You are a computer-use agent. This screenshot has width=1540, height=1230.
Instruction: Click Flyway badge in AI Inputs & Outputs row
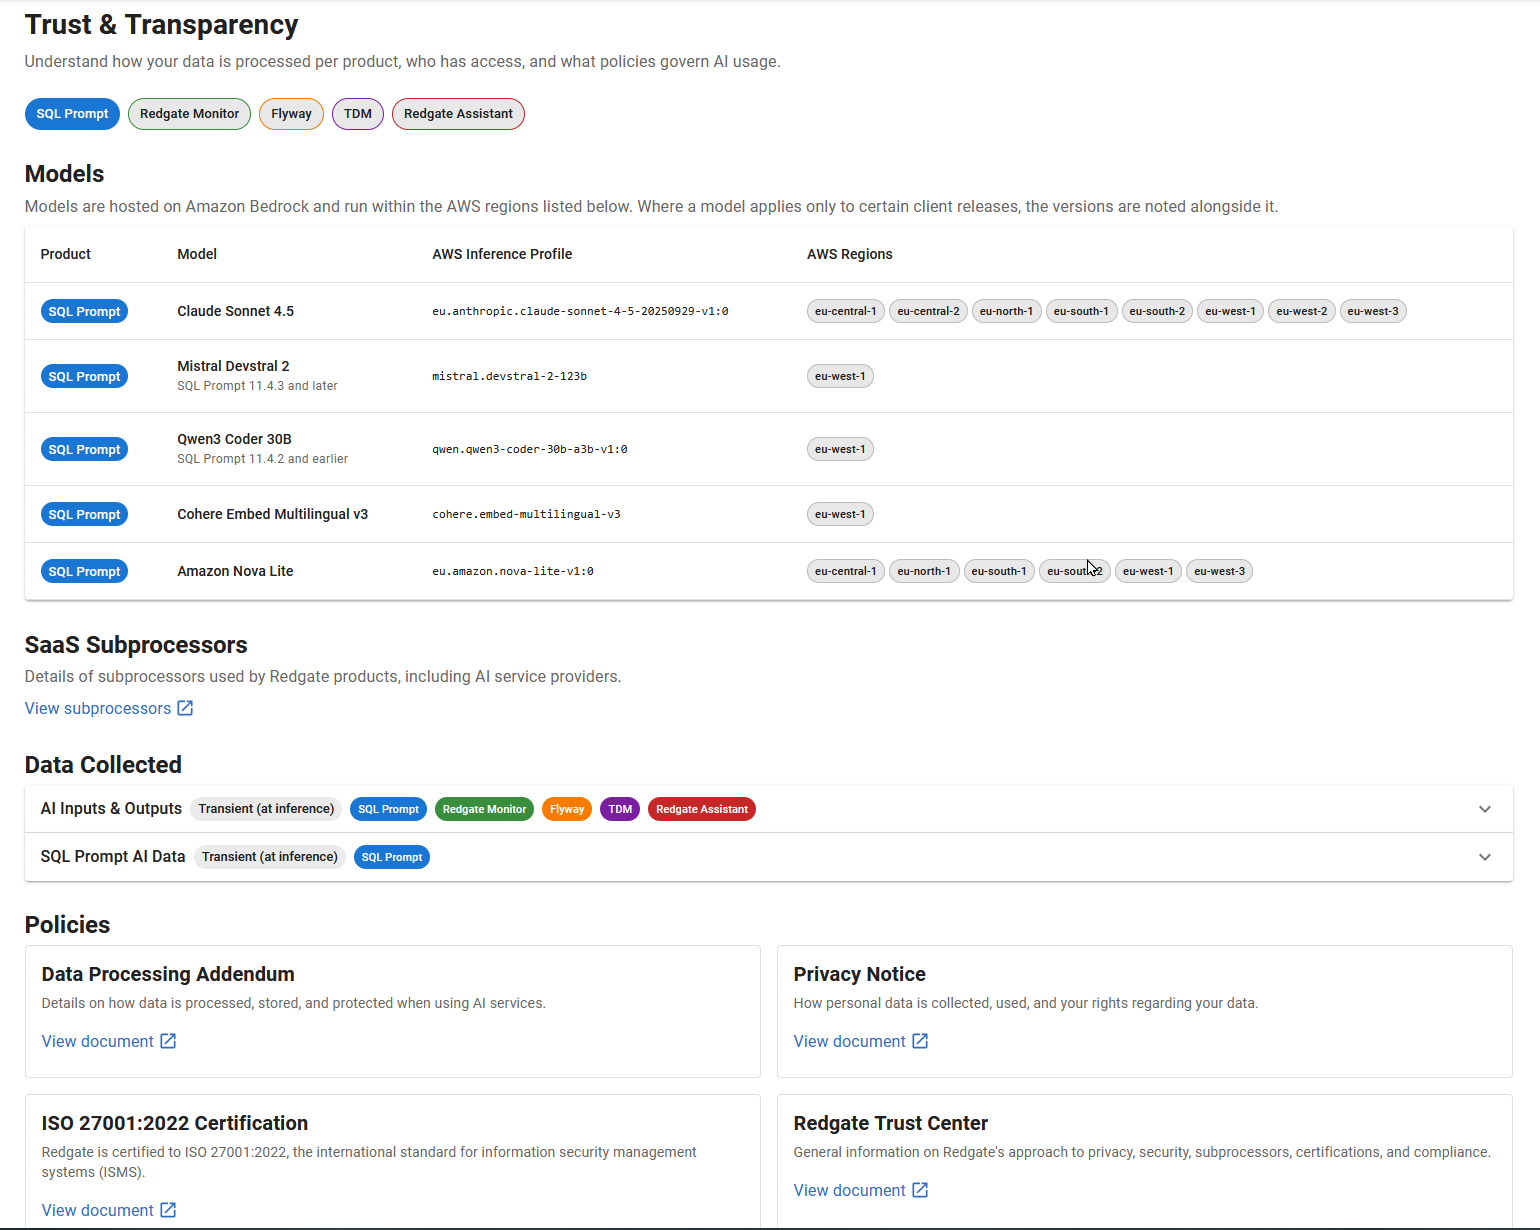pyautogui.click(x=567, y=809)
